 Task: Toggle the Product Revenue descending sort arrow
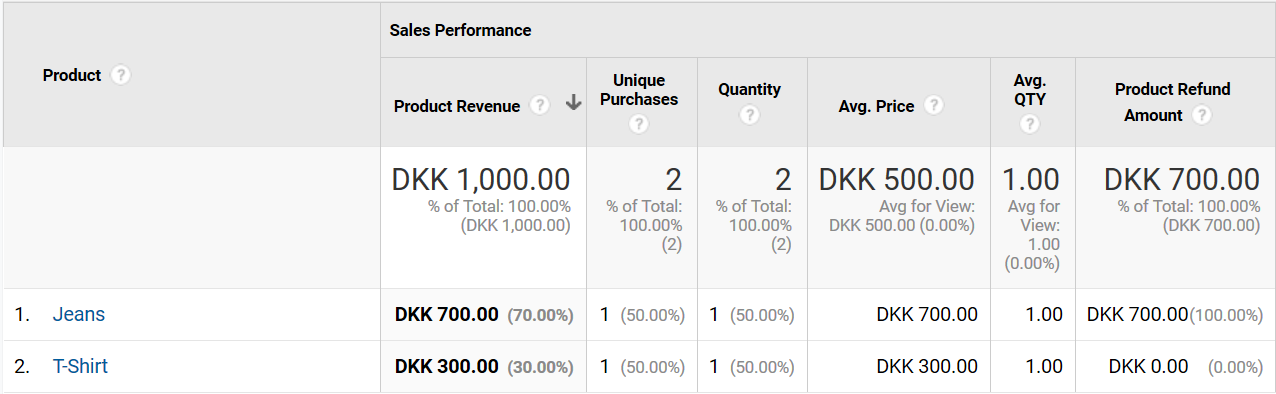pos(573,104)
